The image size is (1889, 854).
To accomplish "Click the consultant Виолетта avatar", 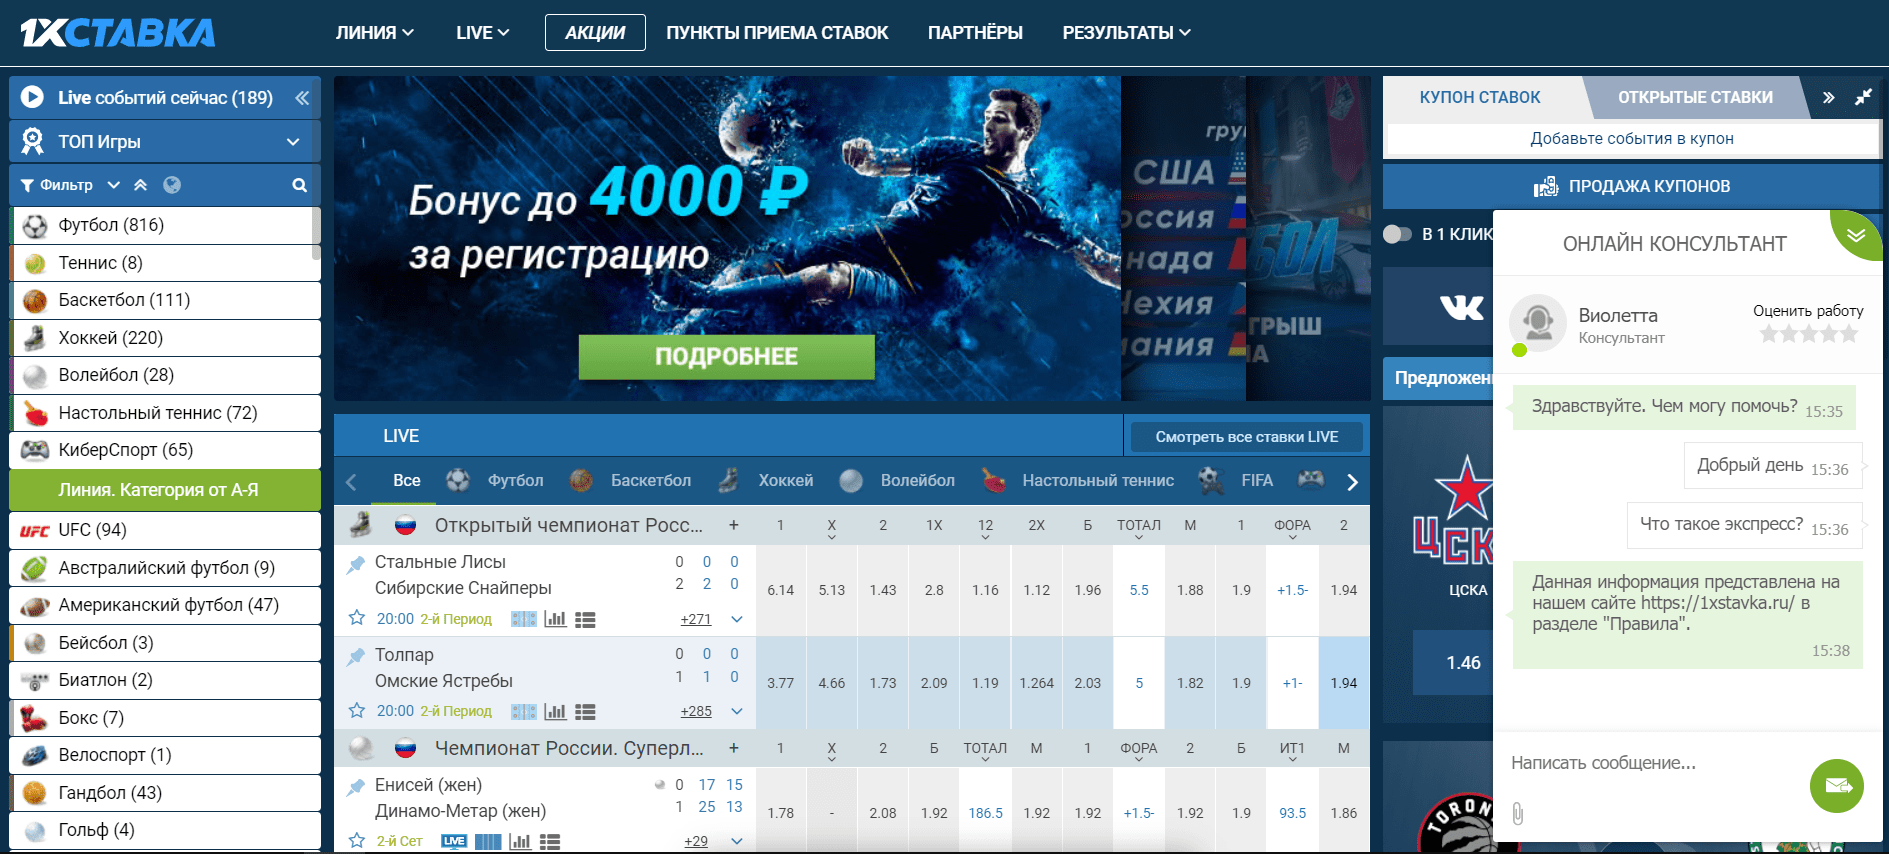I will (x=1537, y=323).
